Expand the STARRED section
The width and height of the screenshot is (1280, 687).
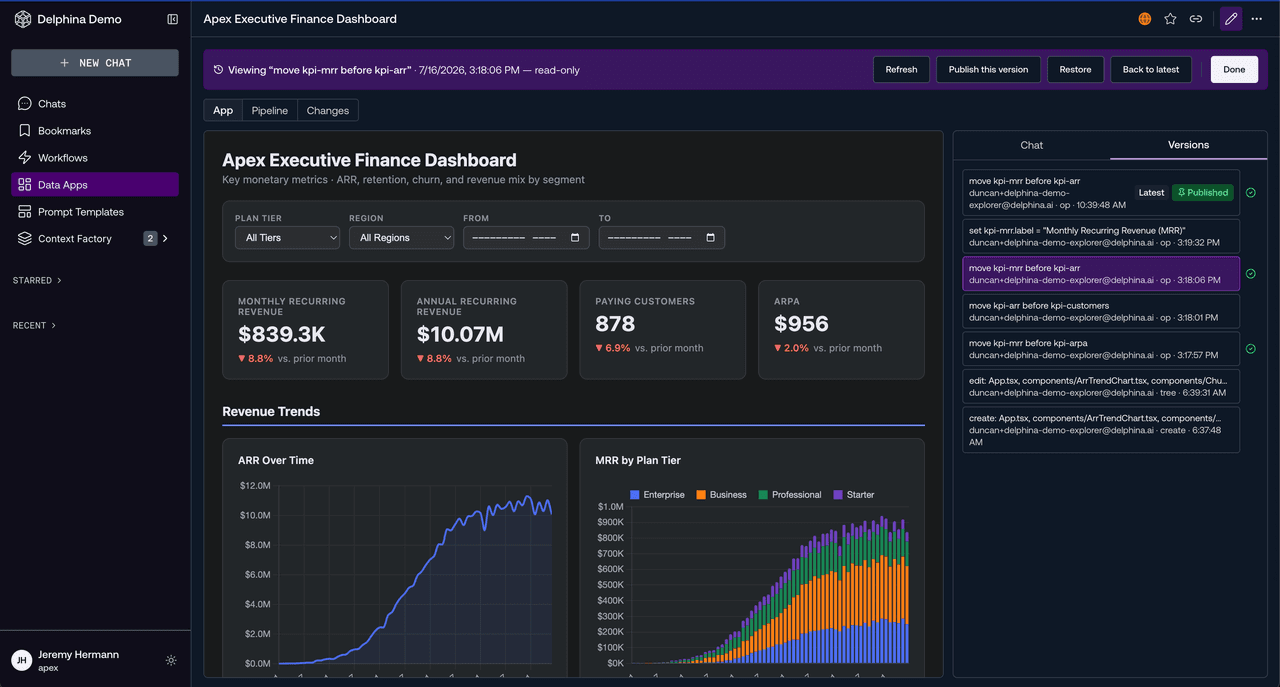(37, 280)
